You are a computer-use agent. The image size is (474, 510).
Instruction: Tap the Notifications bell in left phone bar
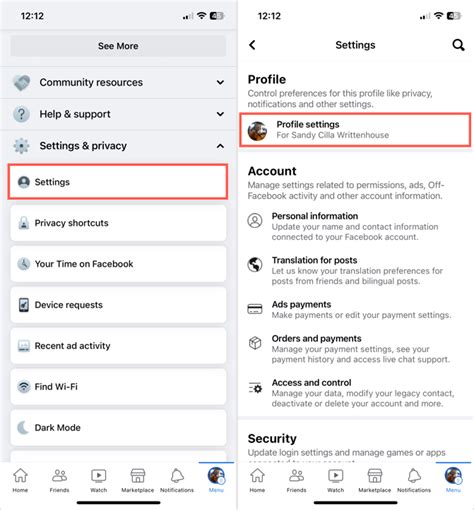[177, 480]
